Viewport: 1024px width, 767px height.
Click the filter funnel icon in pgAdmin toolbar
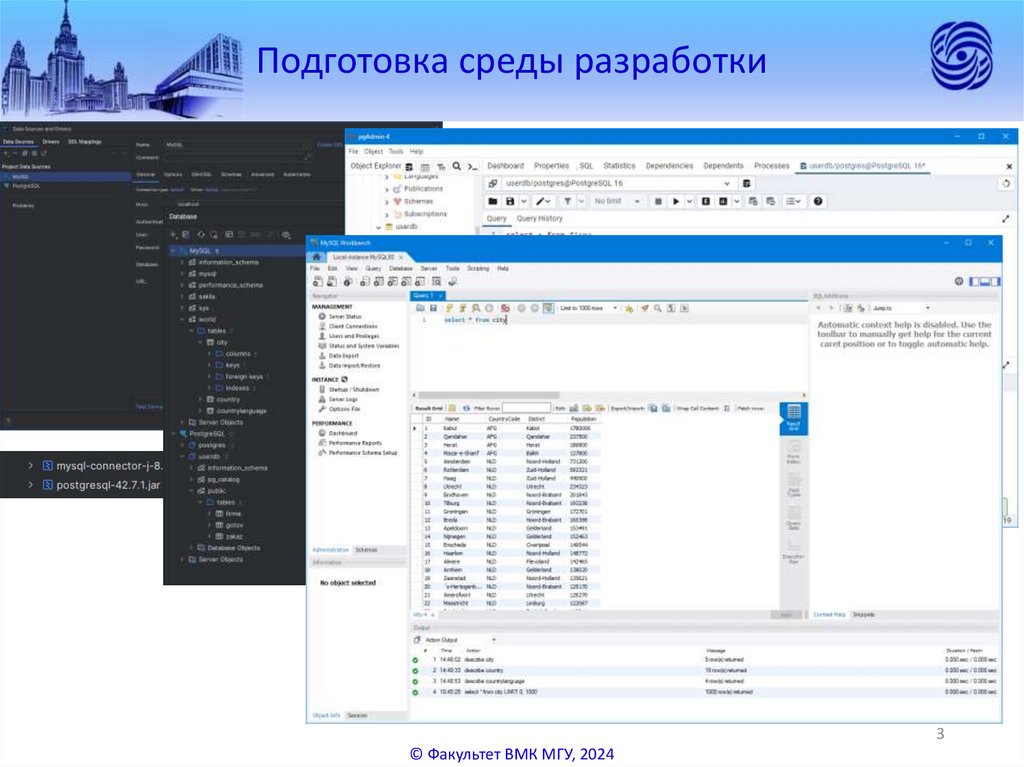568,201
